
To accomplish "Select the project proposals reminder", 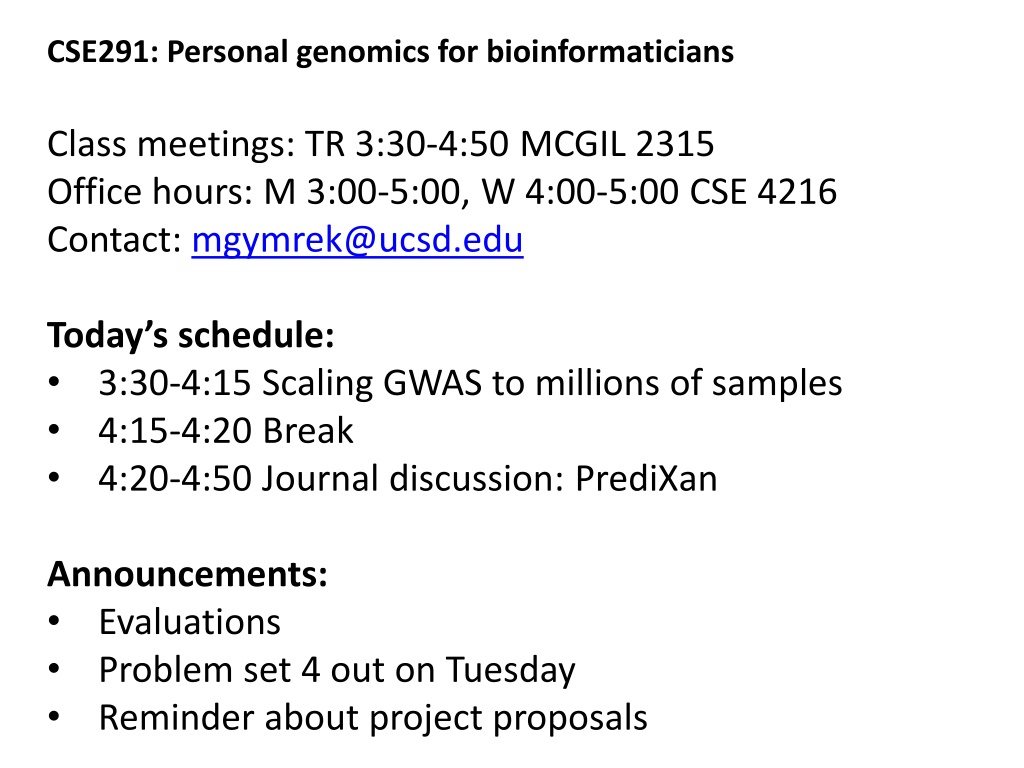I will [x=373, y=718].
